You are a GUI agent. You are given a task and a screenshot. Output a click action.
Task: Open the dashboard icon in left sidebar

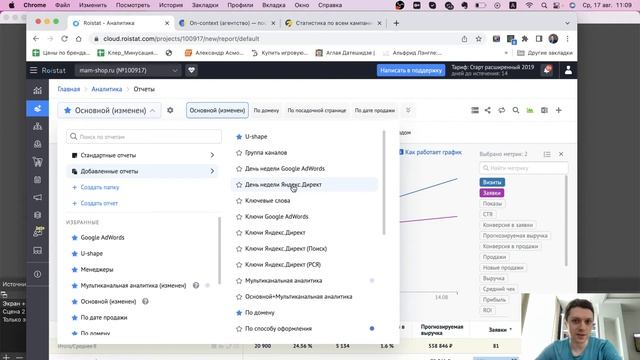38,91
